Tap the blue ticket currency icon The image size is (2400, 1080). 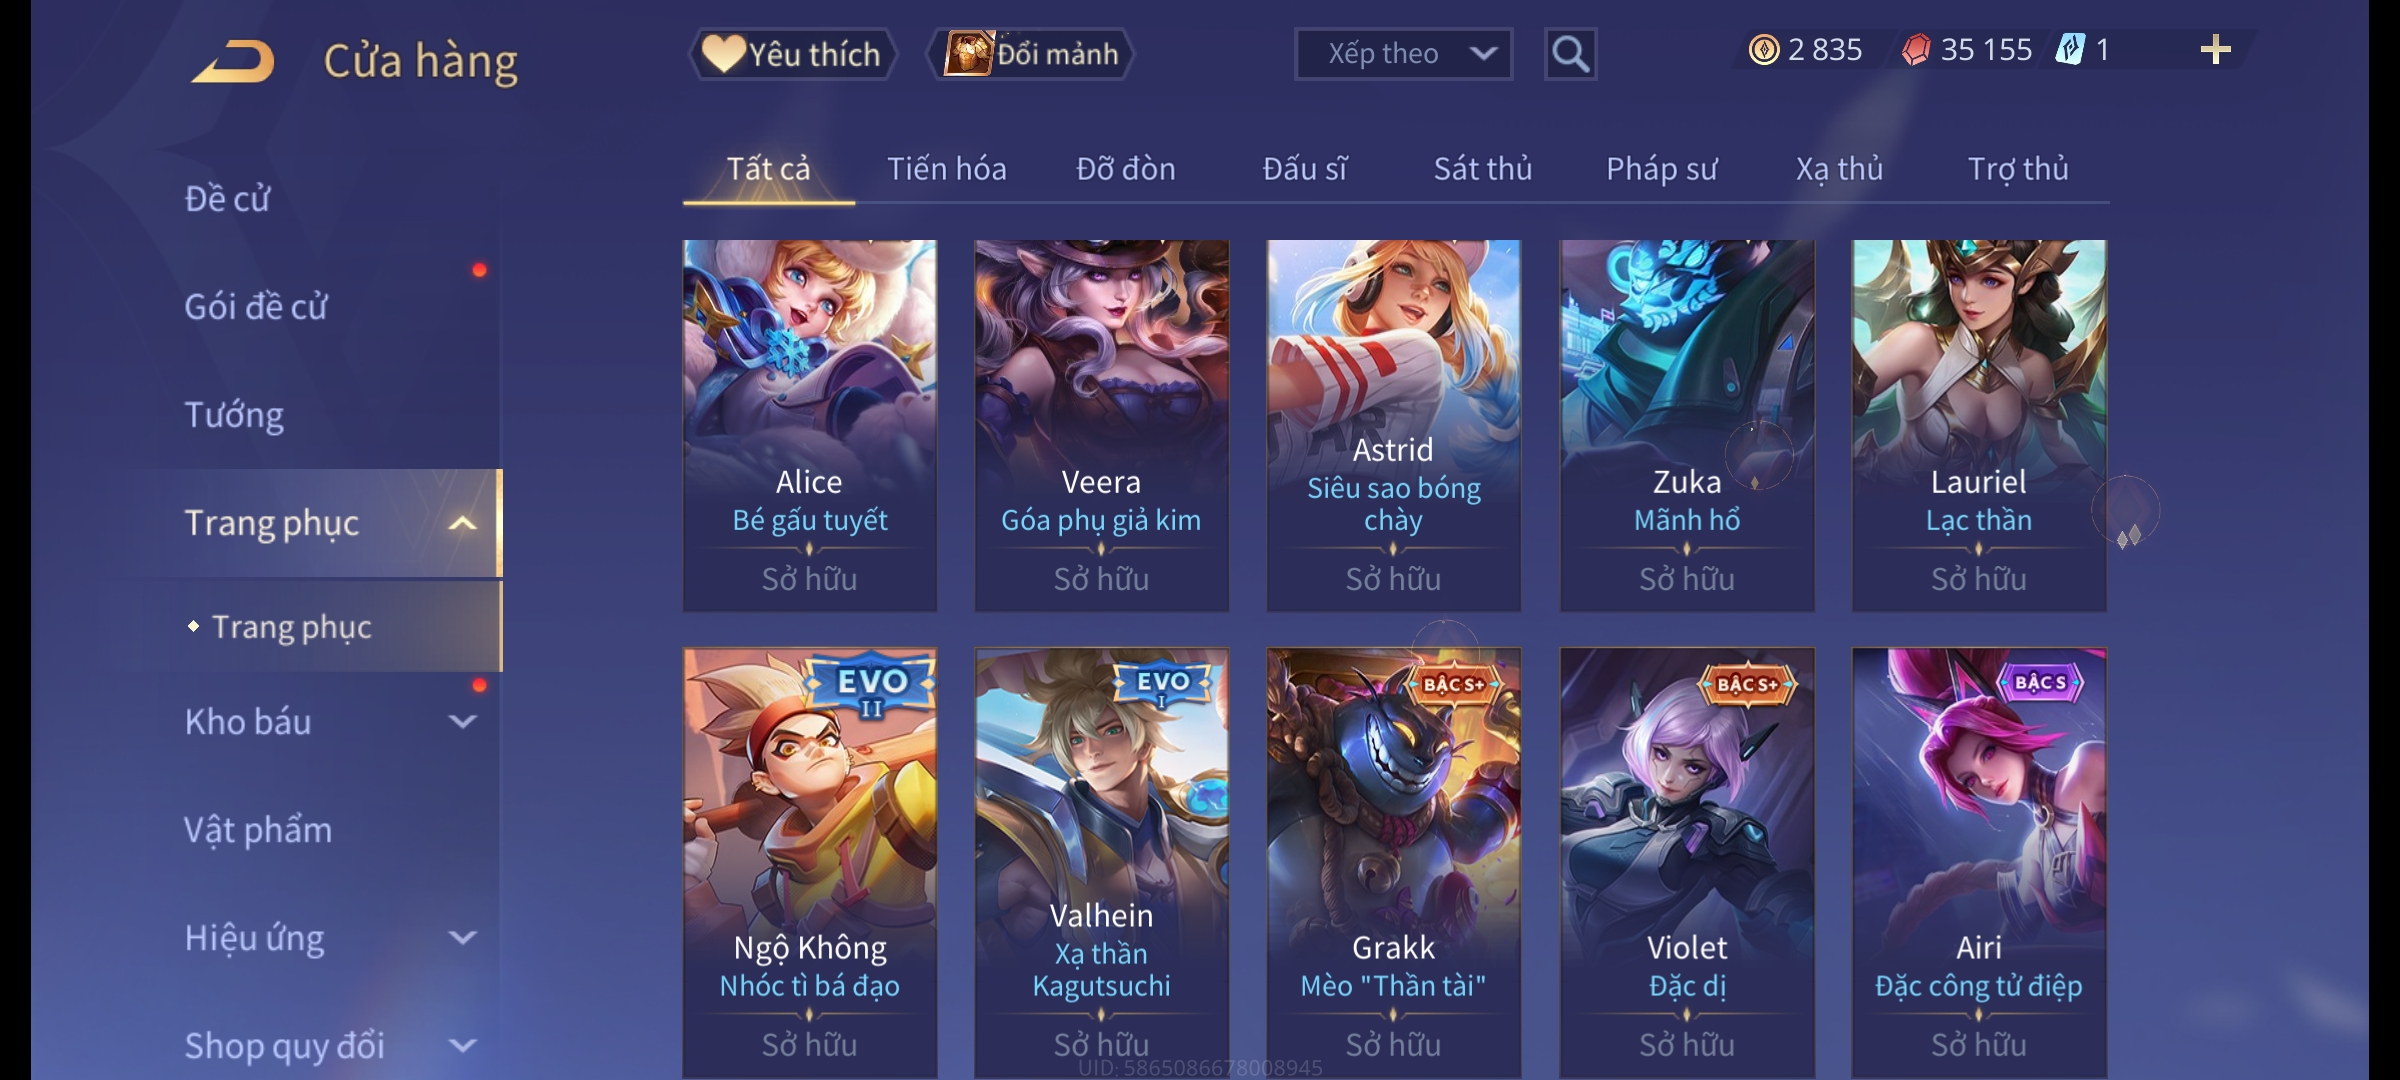point(2070,50)
